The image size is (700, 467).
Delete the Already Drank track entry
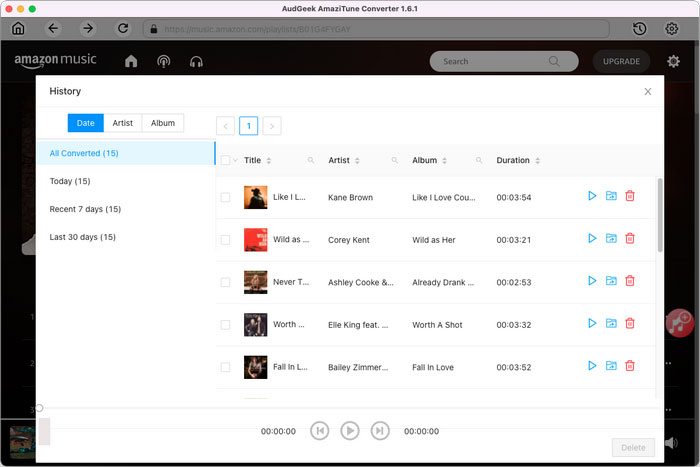point(630,281)
